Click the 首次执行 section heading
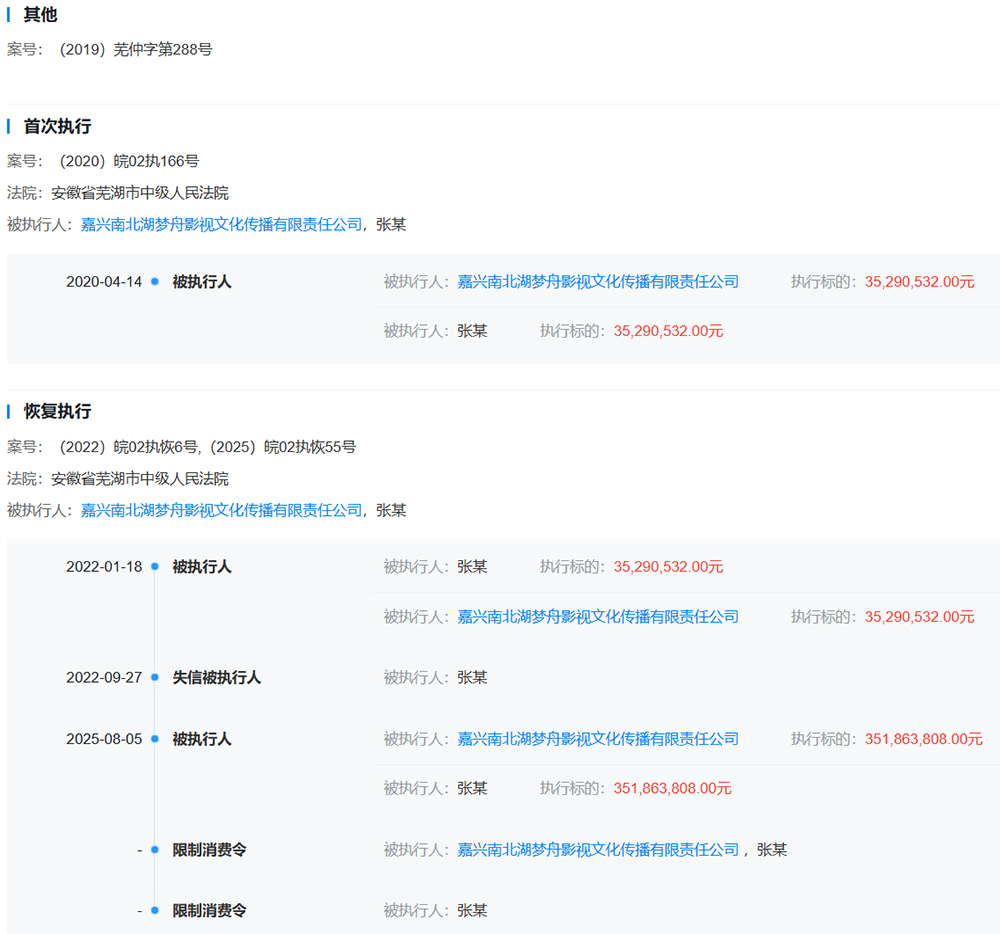Image resolution: width=1000 pixels, height=934 pixels. coord(57,127)
